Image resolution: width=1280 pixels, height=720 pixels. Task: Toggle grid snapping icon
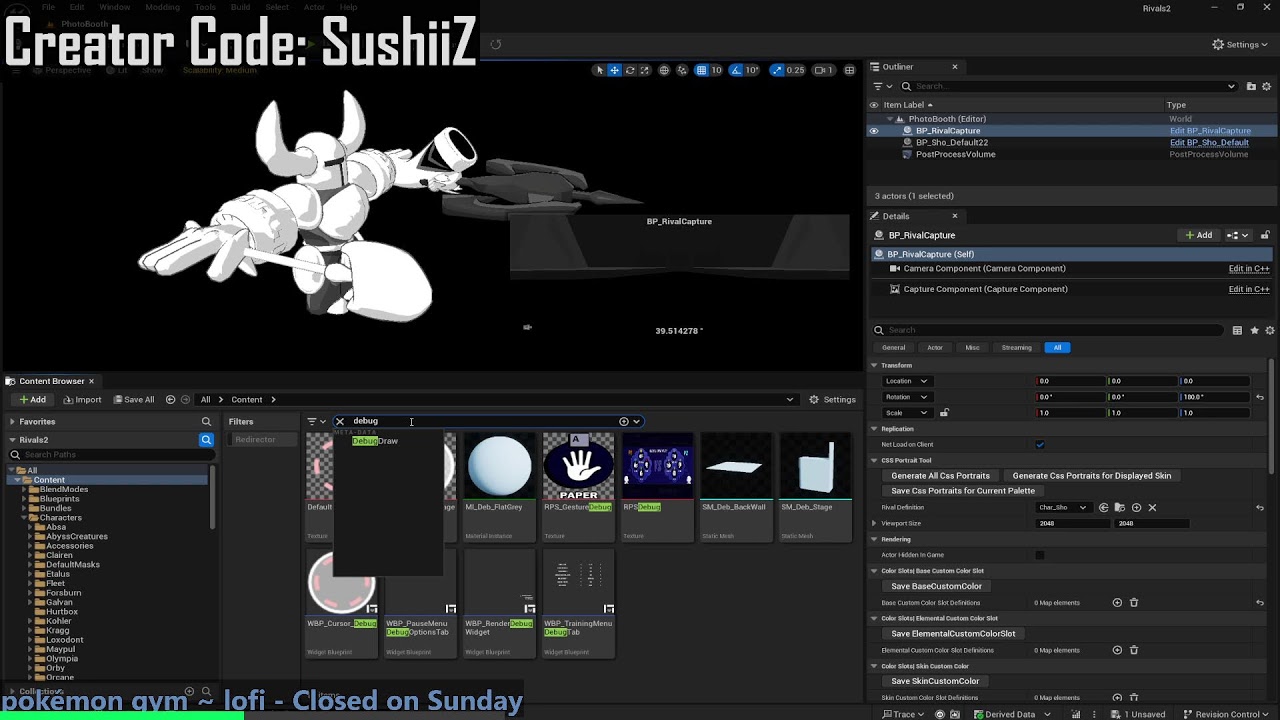702,70
